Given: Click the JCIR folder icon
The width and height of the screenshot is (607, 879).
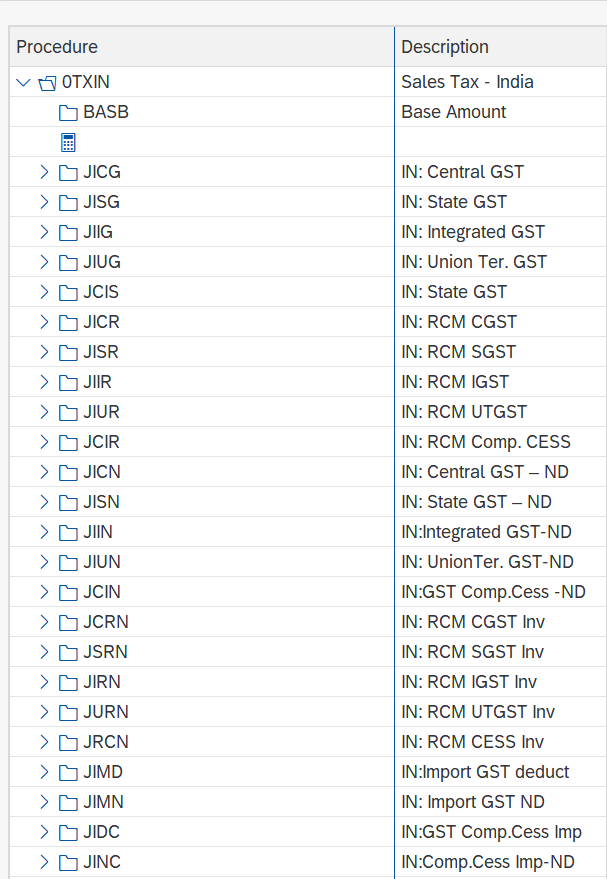Looking at the screenshot, I should tap(68, 442).
